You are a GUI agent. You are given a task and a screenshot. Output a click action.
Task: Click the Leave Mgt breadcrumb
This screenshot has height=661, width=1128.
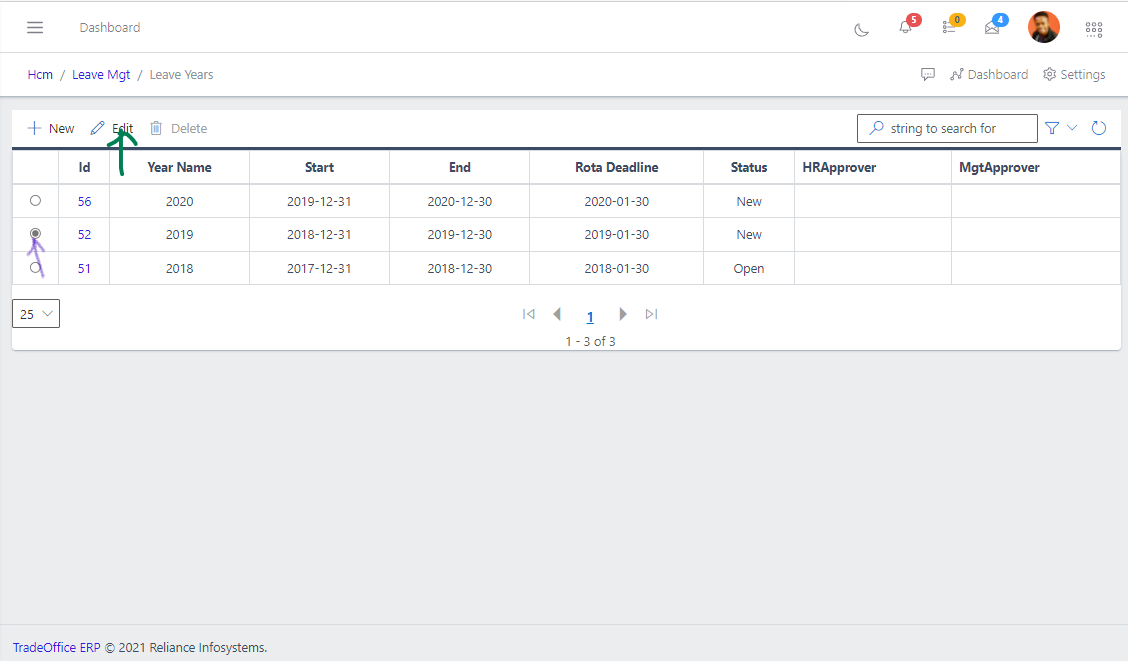click(x=101, y=75)
